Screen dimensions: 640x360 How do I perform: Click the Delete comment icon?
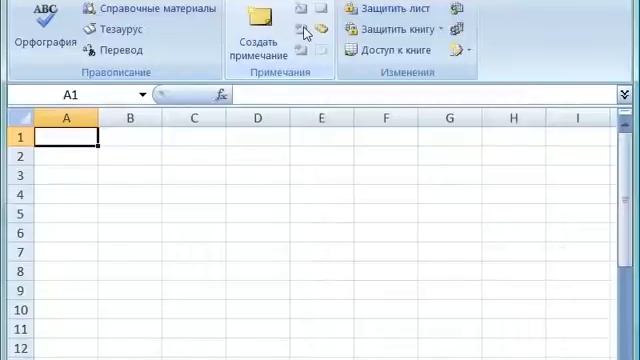(x=301, y=8)
